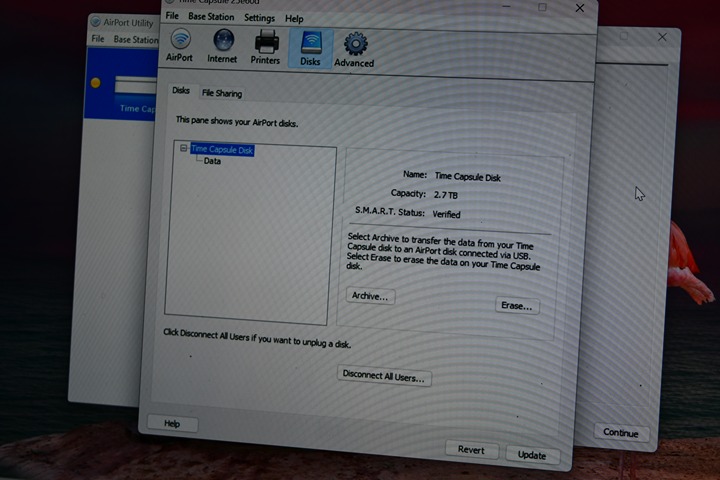Click Disconnect All Users... button

pos(384,376)
